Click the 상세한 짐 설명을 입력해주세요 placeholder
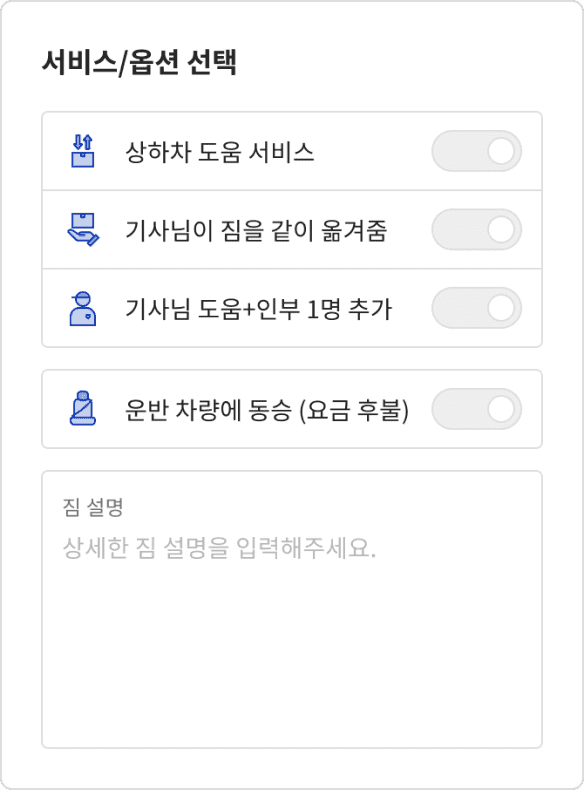Viewport: 584px width, 790px height. (x=219, y=548)
